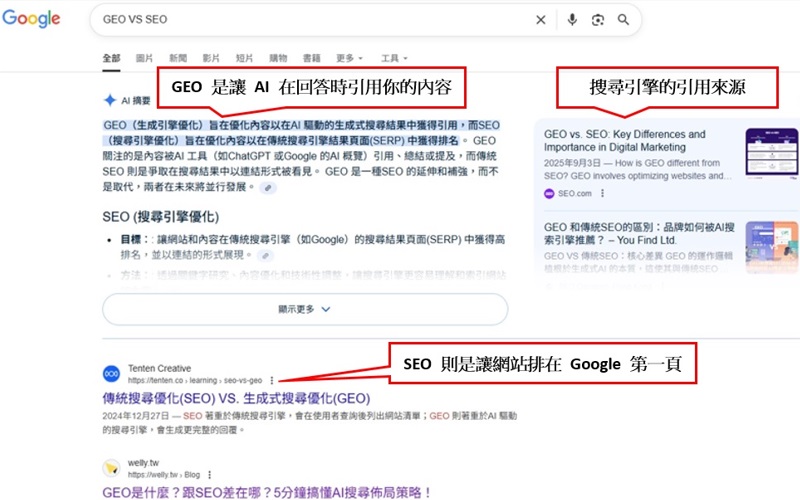This screenshot has width=800, height=500.
Task: Click the link icon after the AI overview paragraph
Action: pos(269,187)
